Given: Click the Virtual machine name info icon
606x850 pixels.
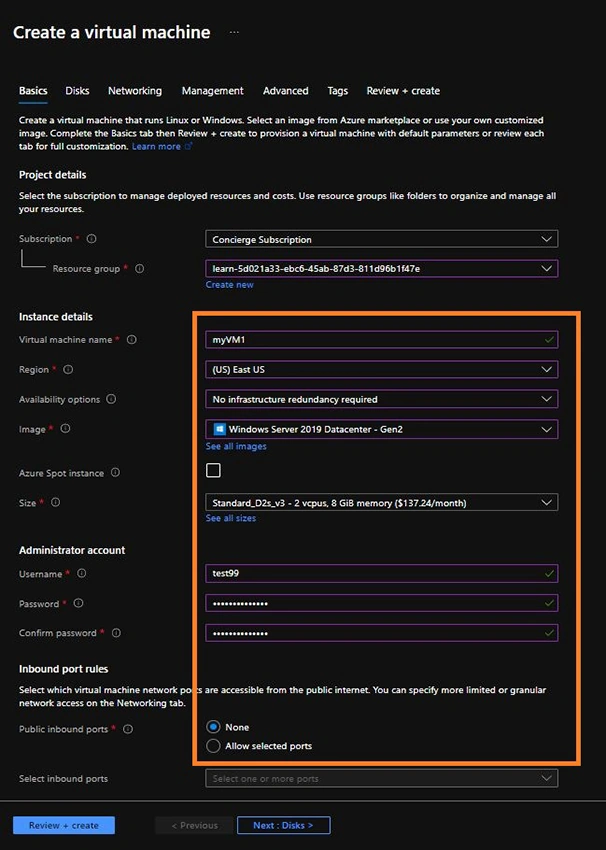Looking at the screenshot, I should 132,339.
